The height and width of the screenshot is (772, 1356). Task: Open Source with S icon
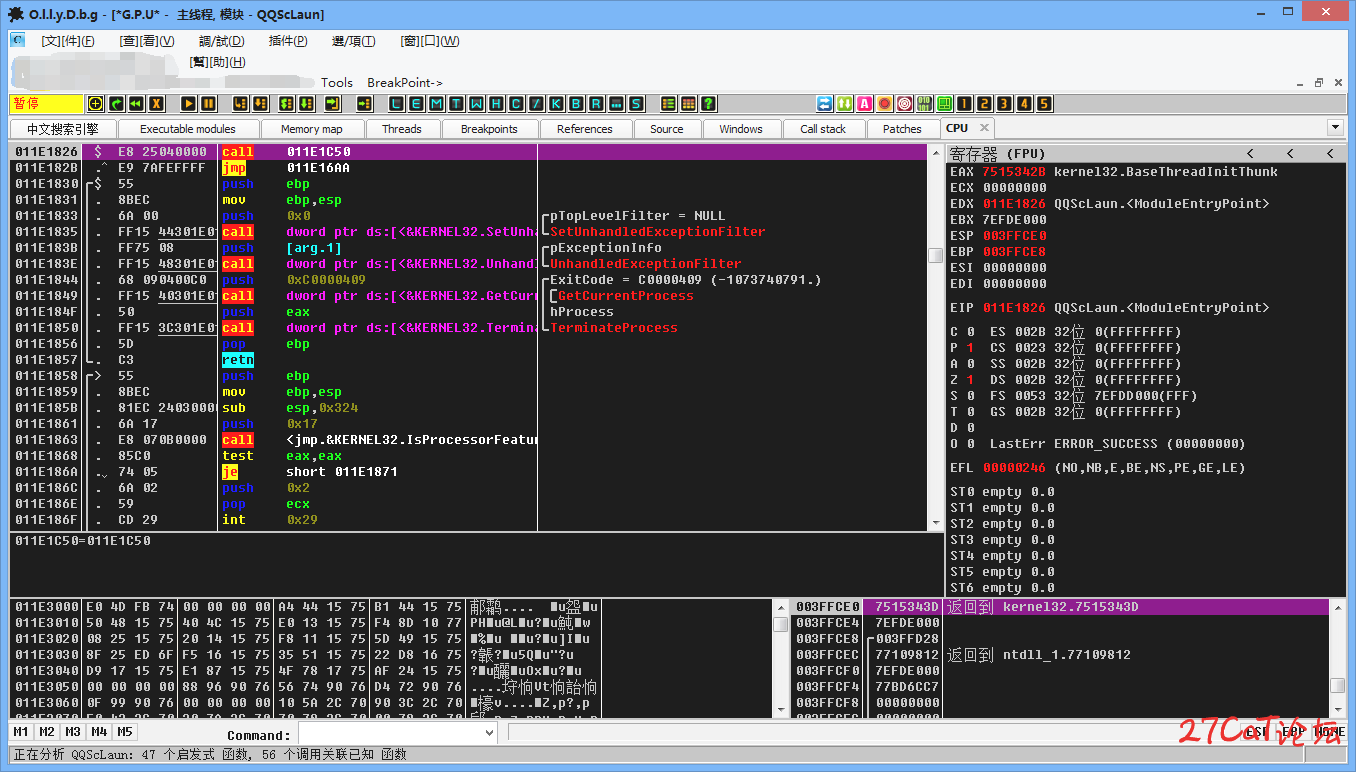[x=636, y=104]
